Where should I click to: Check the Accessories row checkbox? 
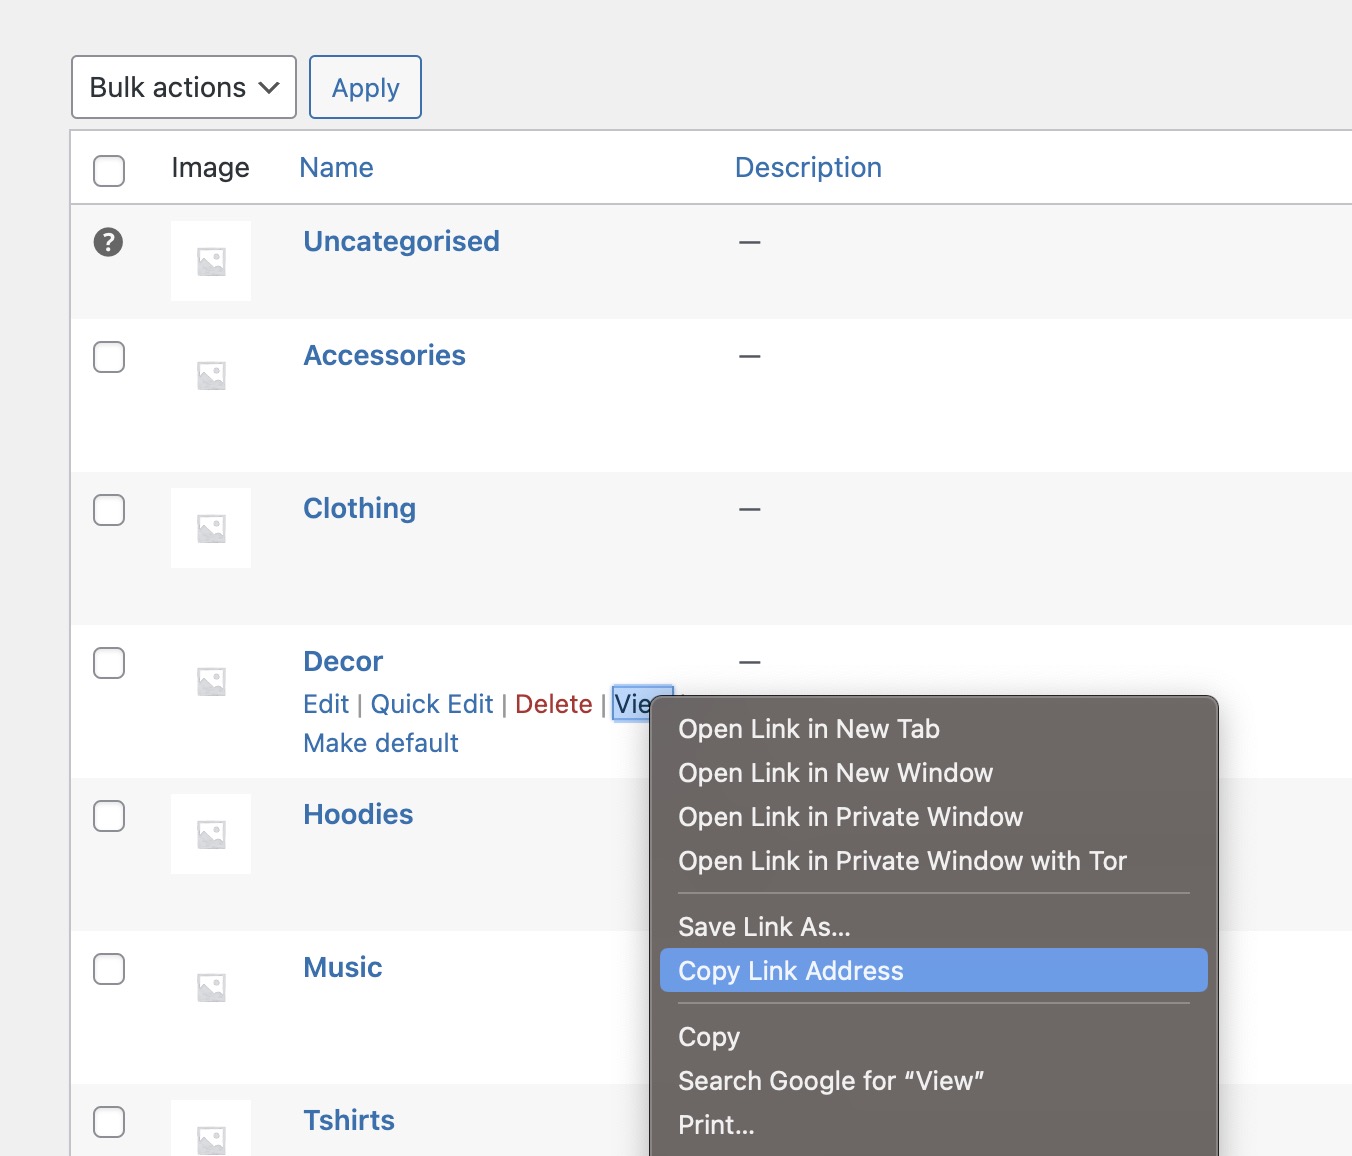[109, 357]
